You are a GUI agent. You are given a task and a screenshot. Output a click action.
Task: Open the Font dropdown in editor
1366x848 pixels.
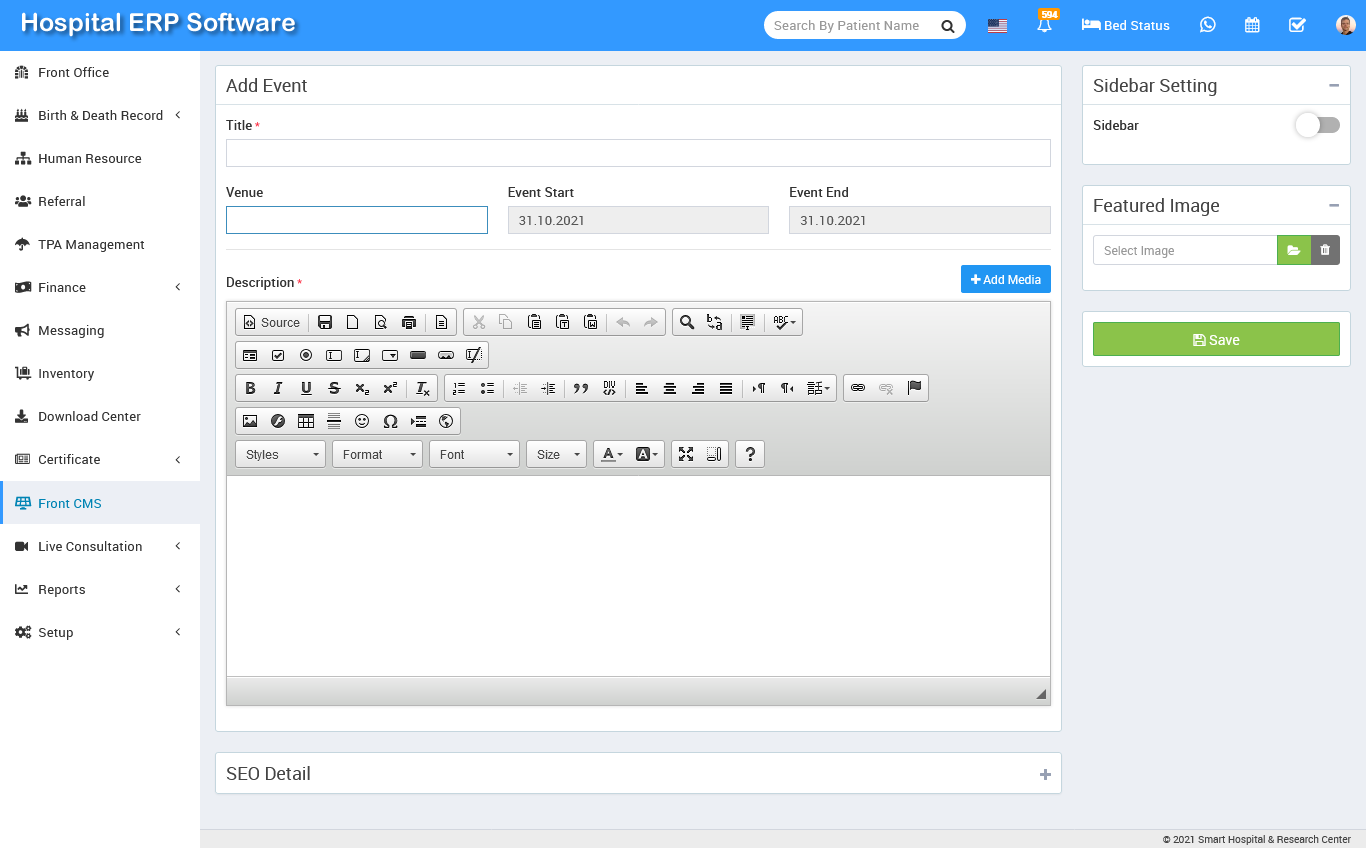coord(474,454)
